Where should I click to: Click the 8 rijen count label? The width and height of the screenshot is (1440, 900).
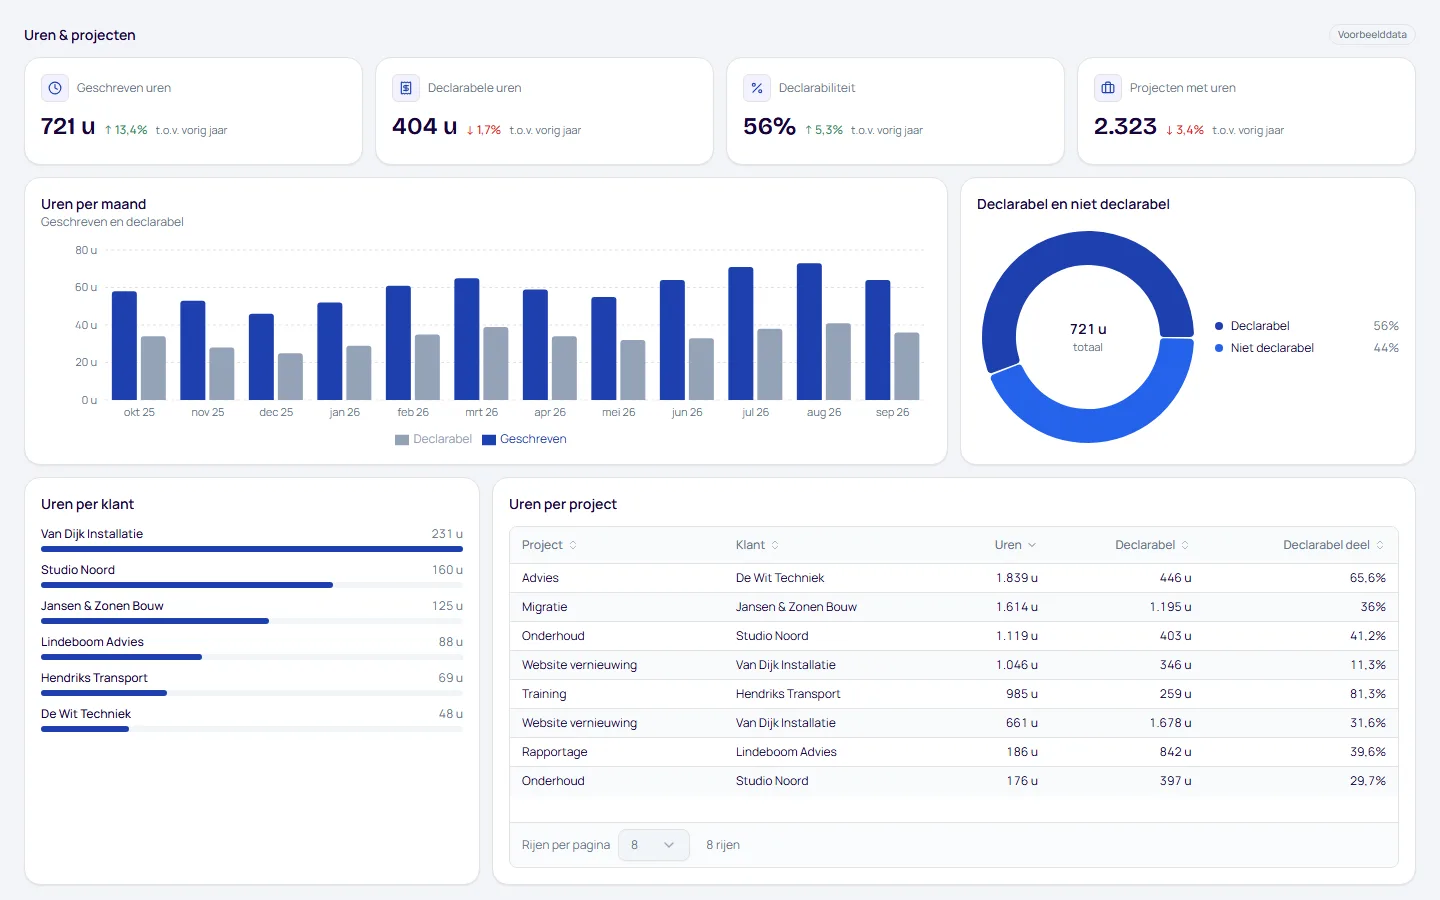point(723,845)
